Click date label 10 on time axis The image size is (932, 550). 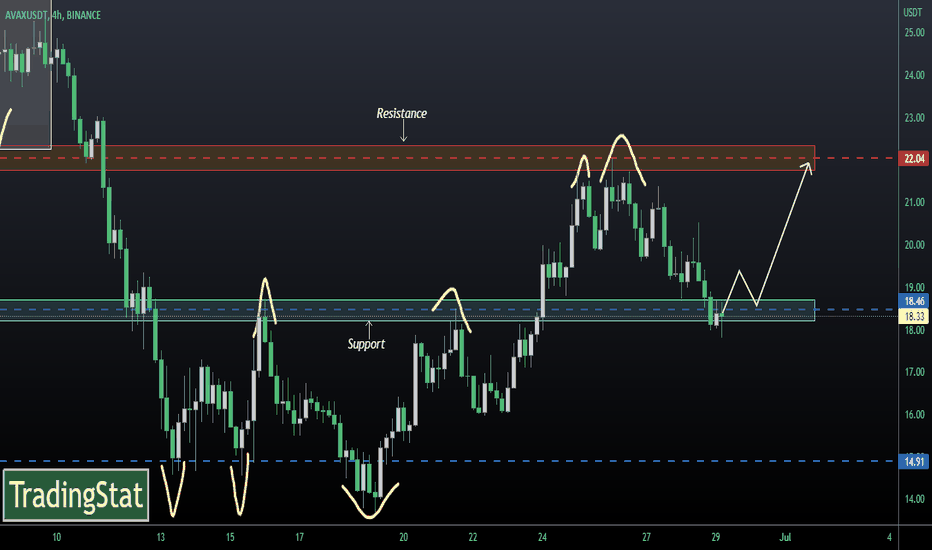[x=56, y=537]
